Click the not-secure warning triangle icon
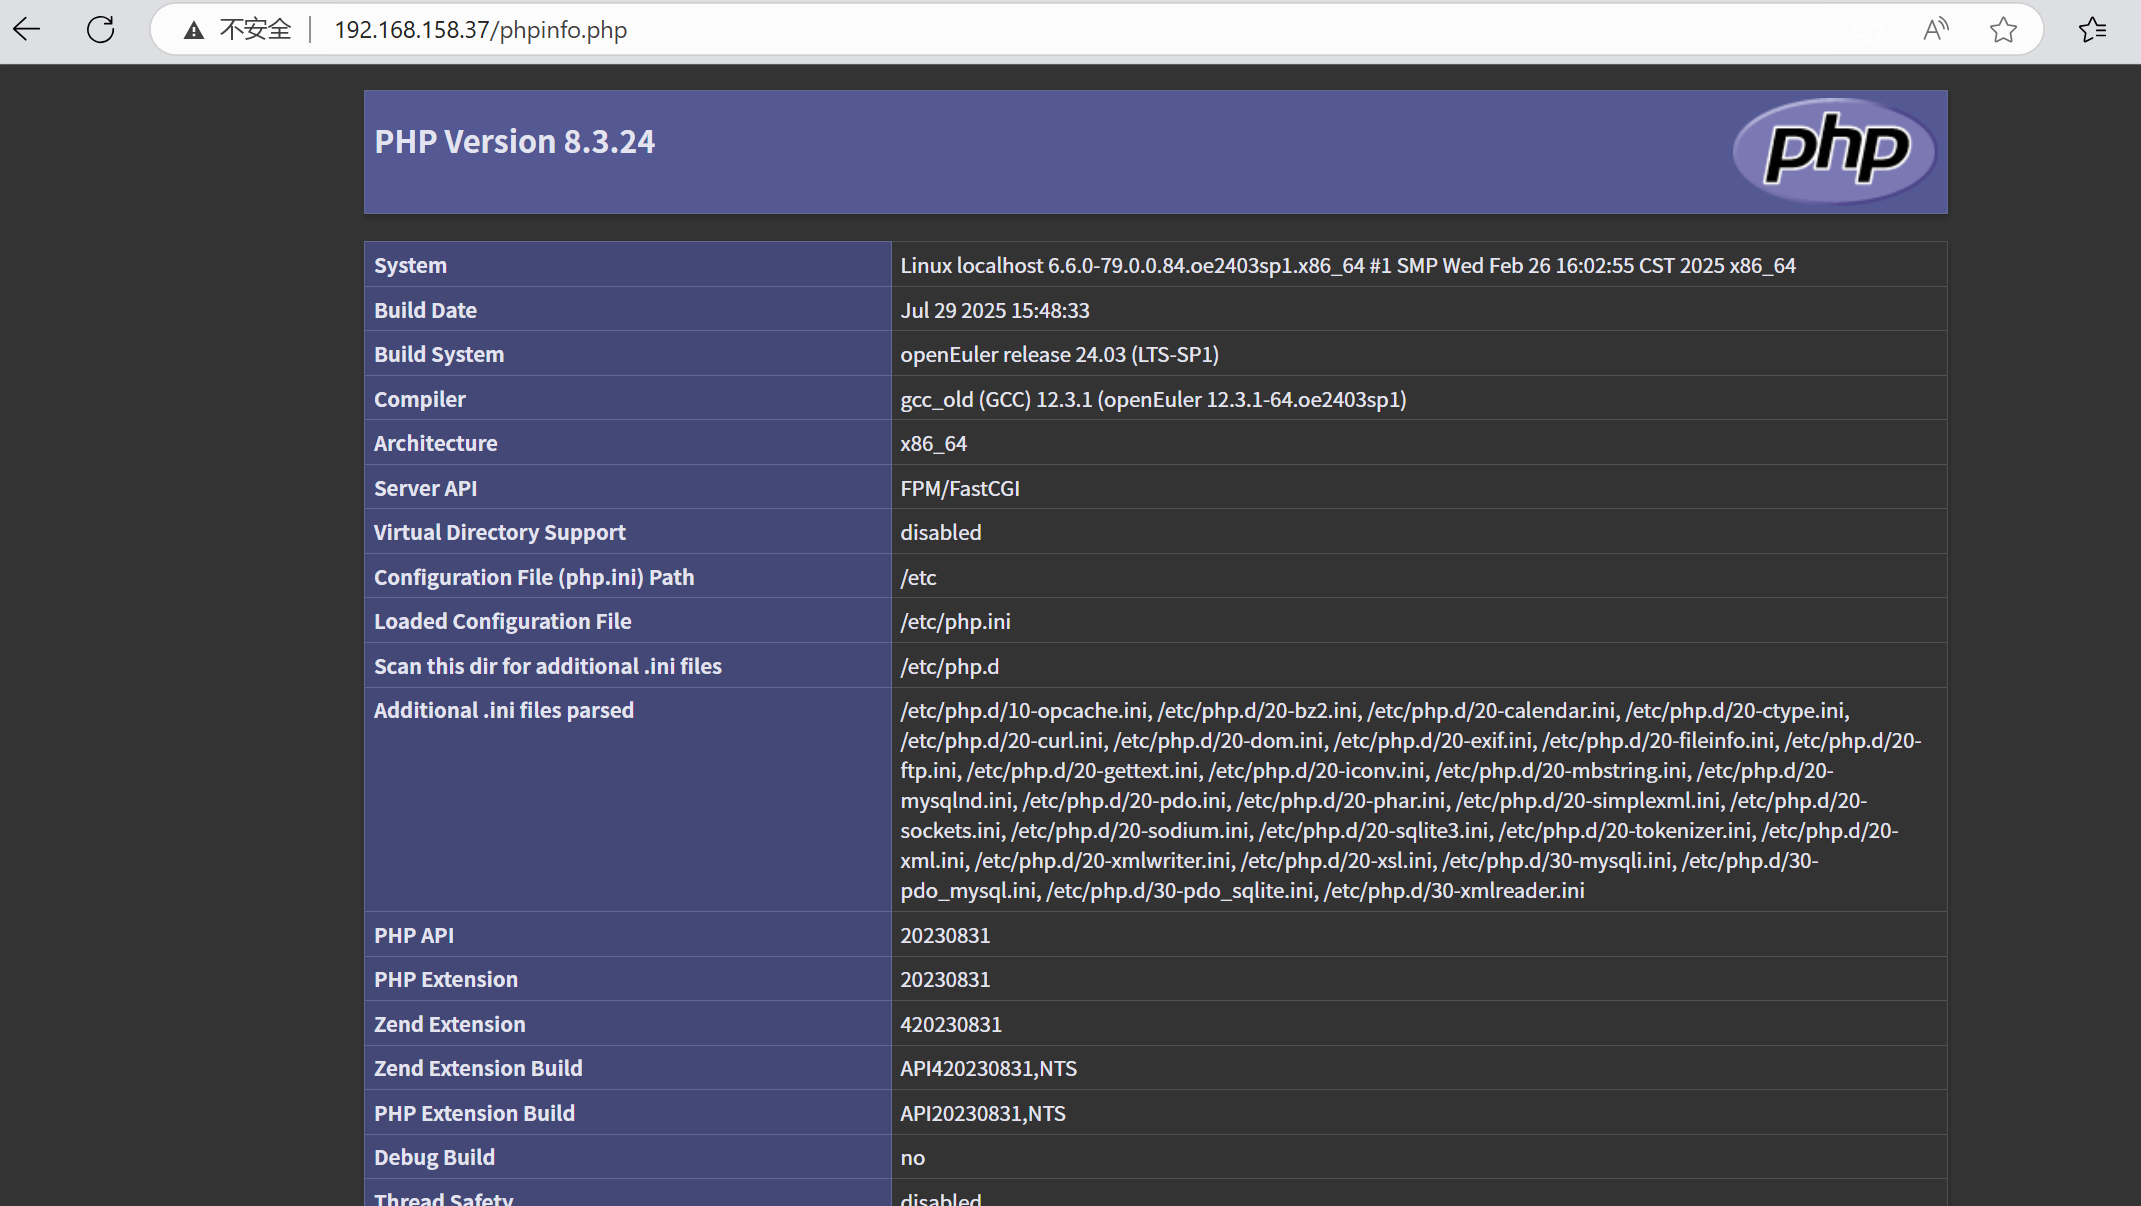 tap(194, 31)
